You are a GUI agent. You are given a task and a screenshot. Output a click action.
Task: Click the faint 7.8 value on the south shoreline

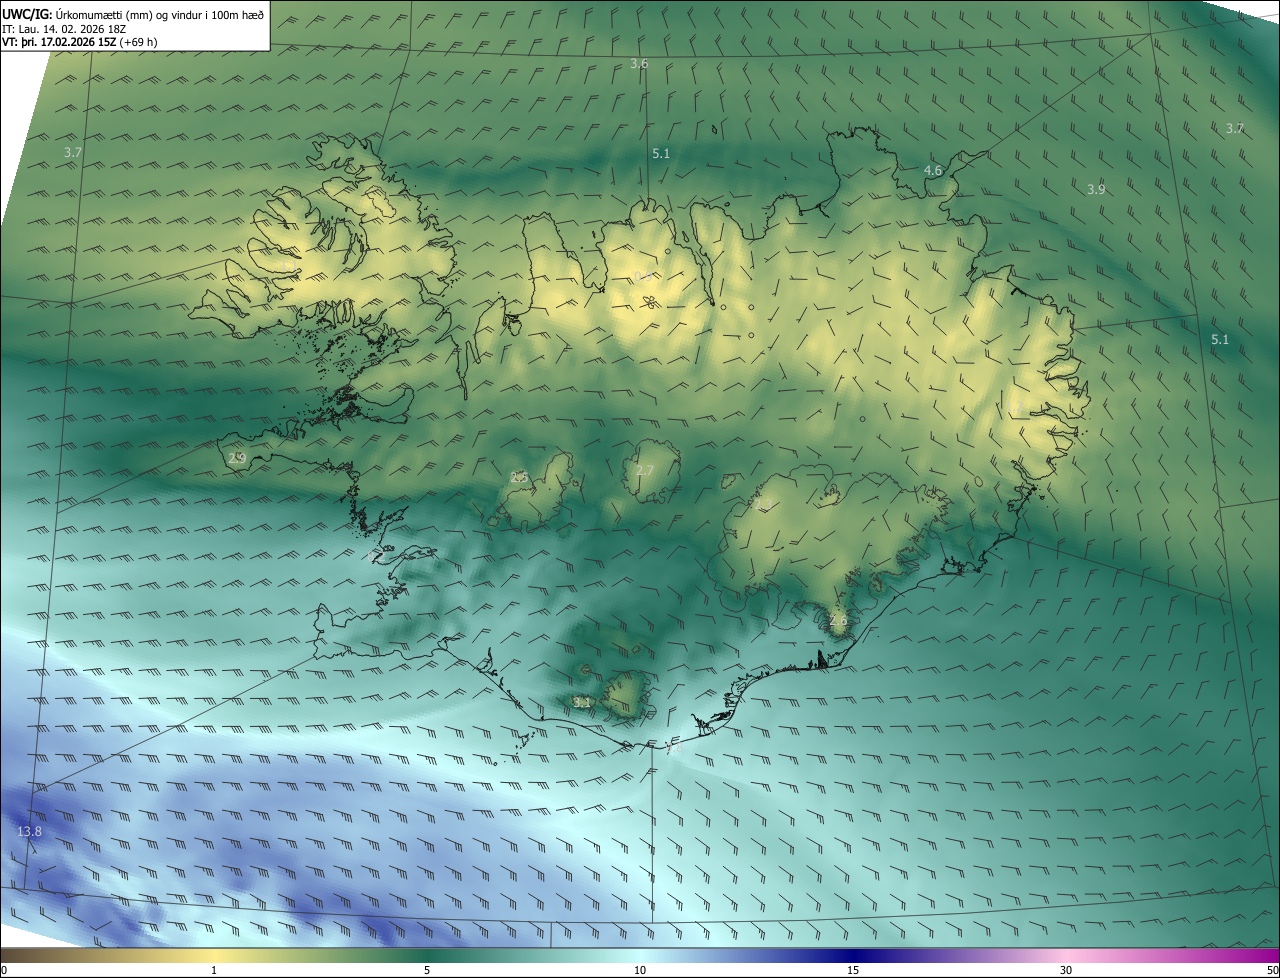point(672,747)
